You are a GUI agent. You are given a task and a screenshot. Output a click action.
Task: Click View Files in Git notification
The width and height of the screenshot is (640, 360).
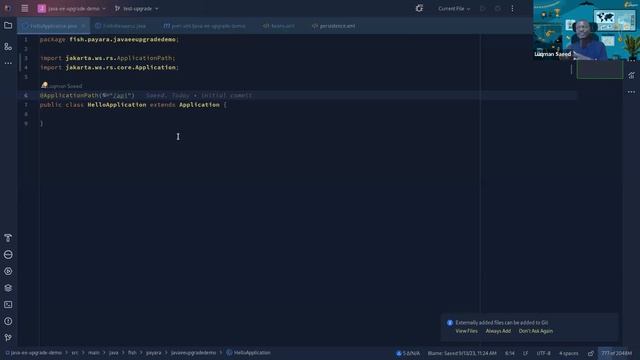coord(467,331)
